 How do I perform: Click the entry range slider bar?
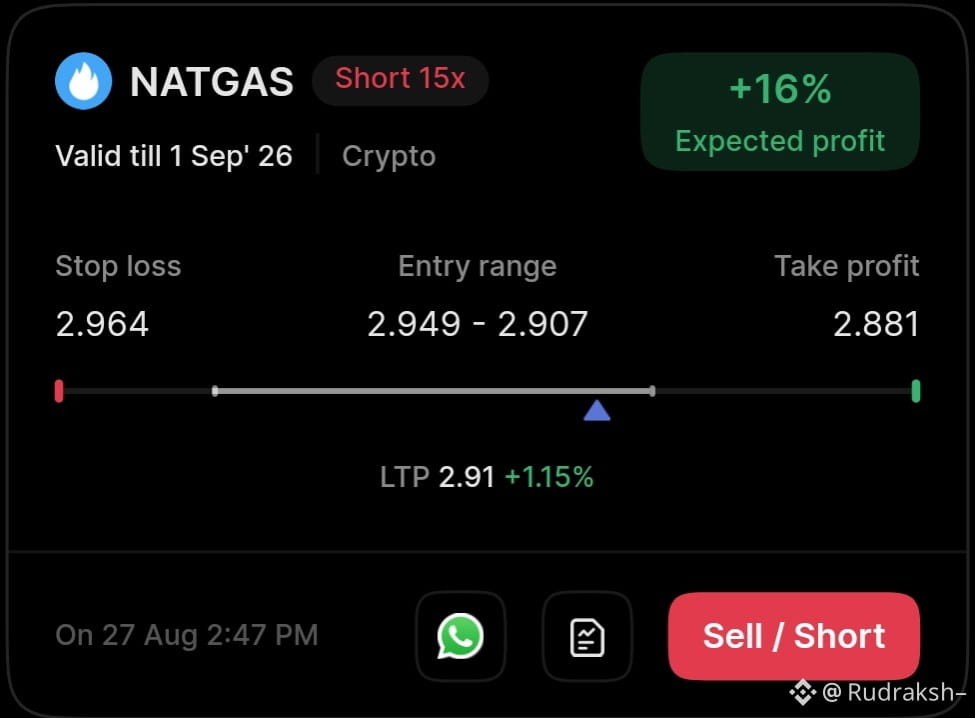(433, 391)
